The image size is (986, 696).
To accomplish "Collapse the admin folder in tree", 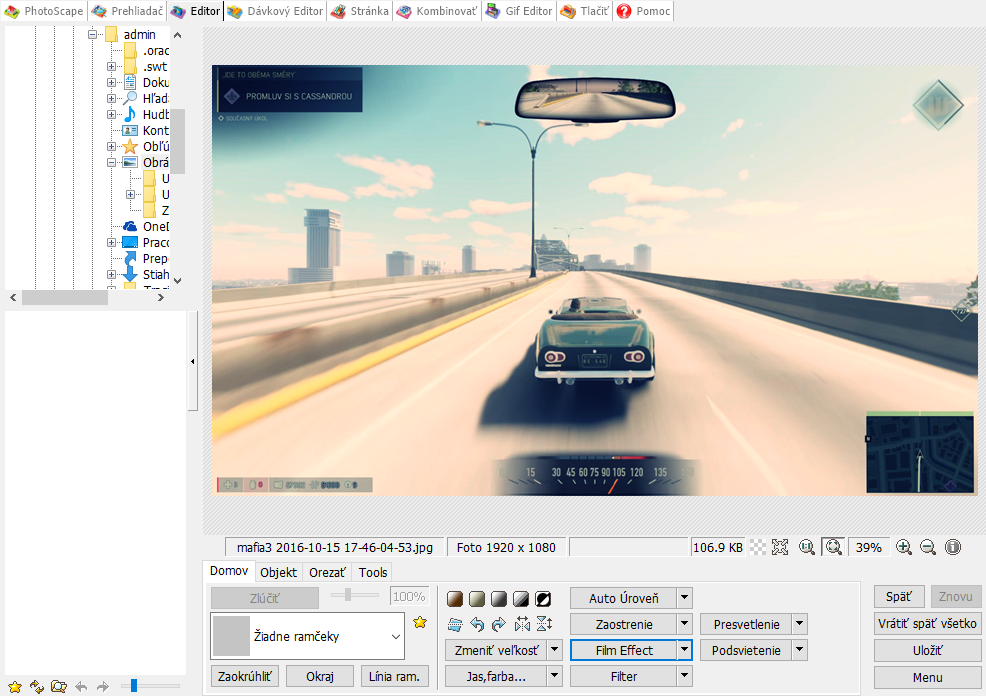I will pyautogui.click(x=92, y=35).
